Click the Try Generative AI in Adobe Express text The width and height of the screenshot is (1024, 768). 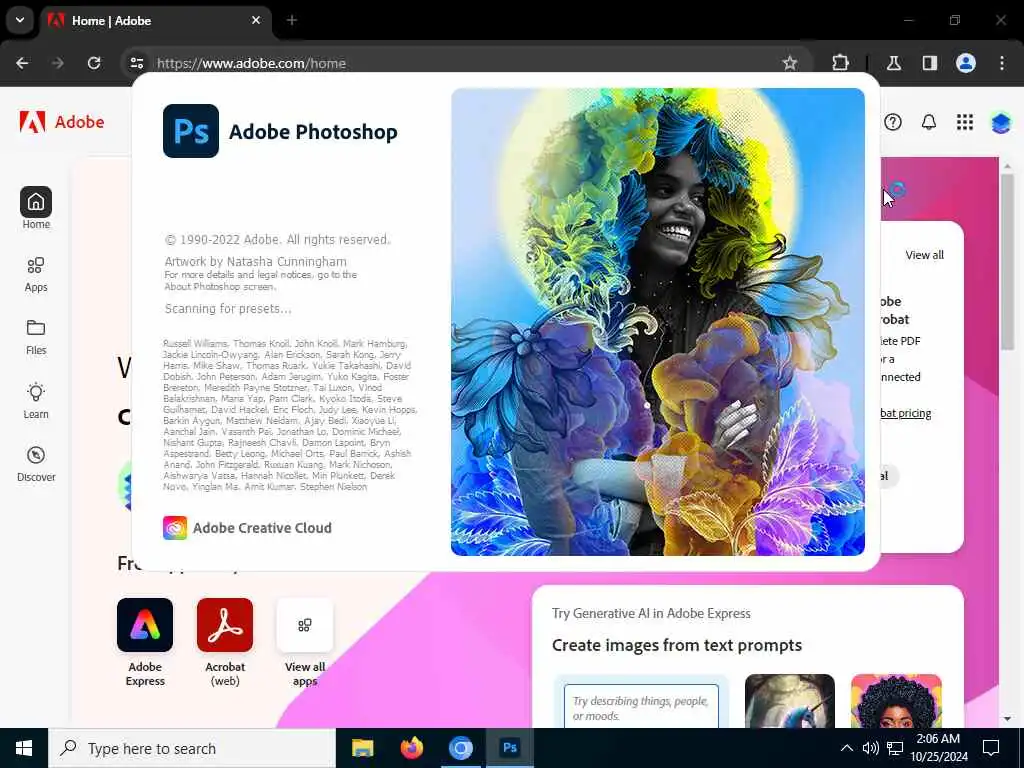point(651,613)
